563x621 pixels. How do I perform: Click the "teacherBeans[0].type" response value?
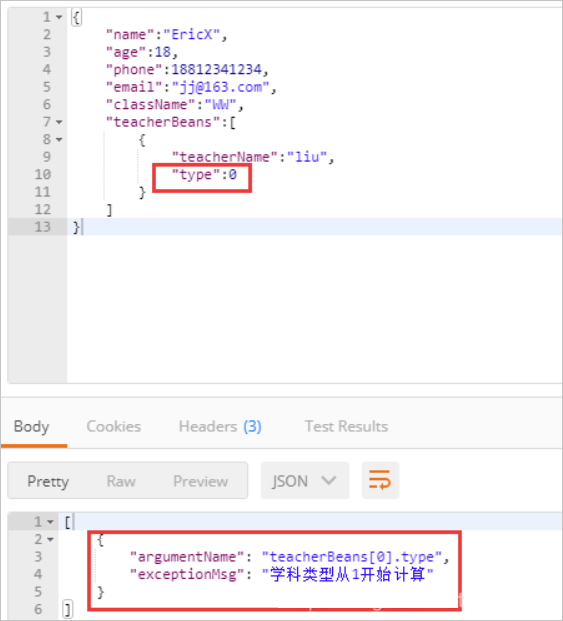[x=352, y=557]
